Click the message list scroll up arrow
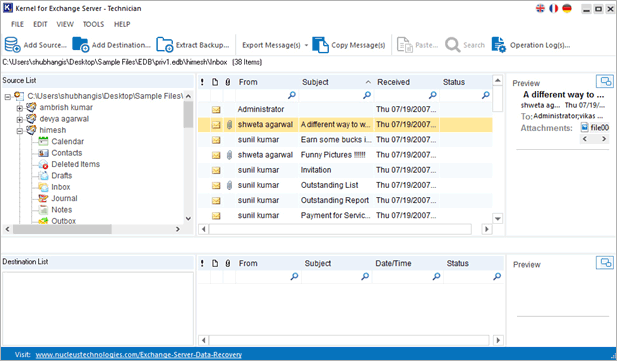This screenshot has width=617, height=361. pos(498,80)
